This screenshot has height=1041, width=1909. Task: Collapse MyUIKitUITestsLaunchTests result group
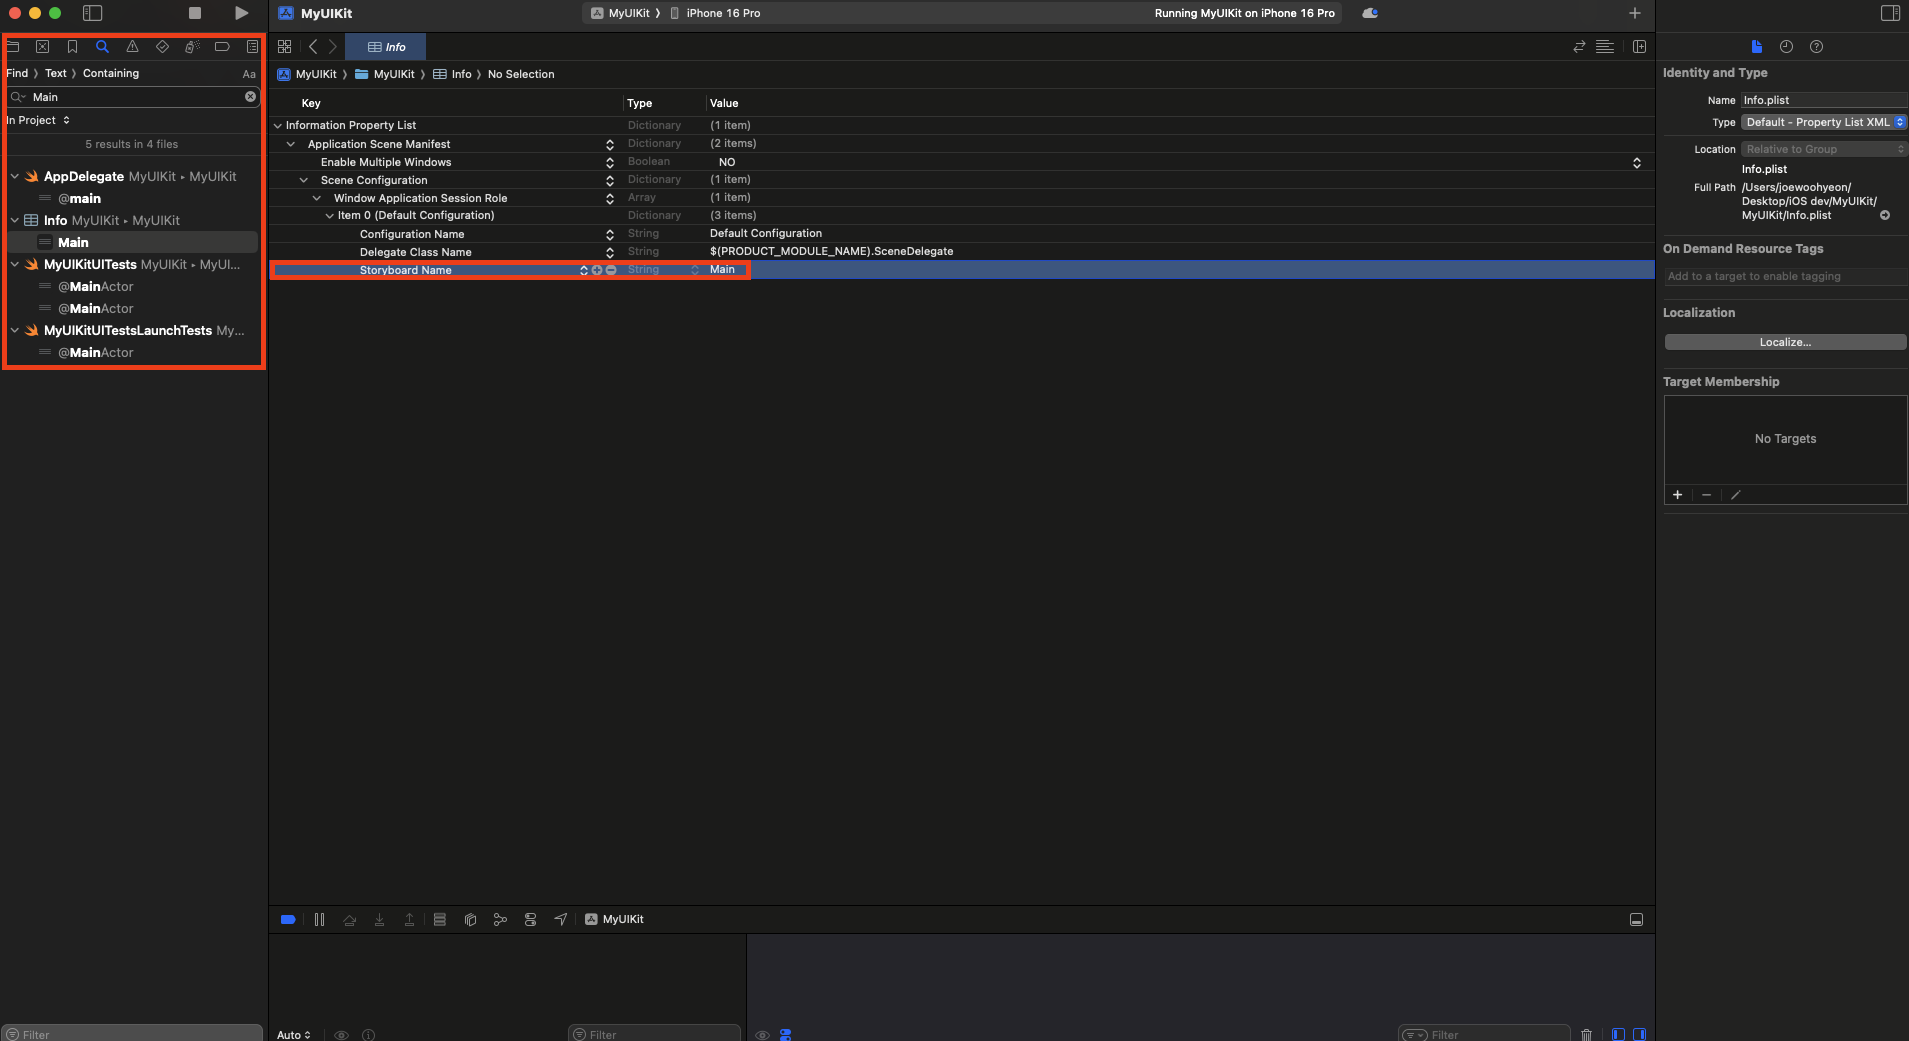click(15, 331)
